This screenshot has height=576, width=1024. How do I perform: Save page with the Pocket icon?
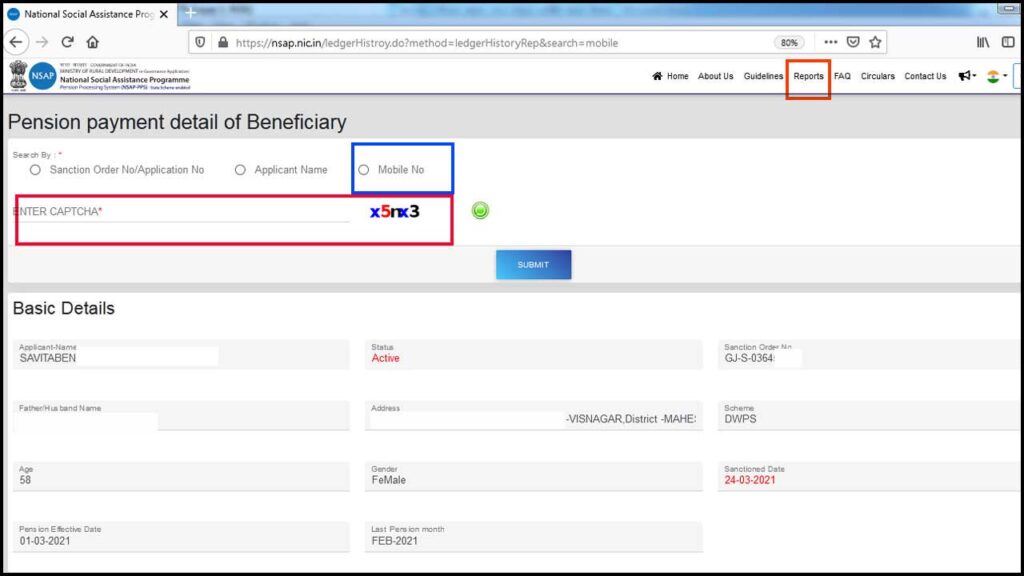(852, 42)
